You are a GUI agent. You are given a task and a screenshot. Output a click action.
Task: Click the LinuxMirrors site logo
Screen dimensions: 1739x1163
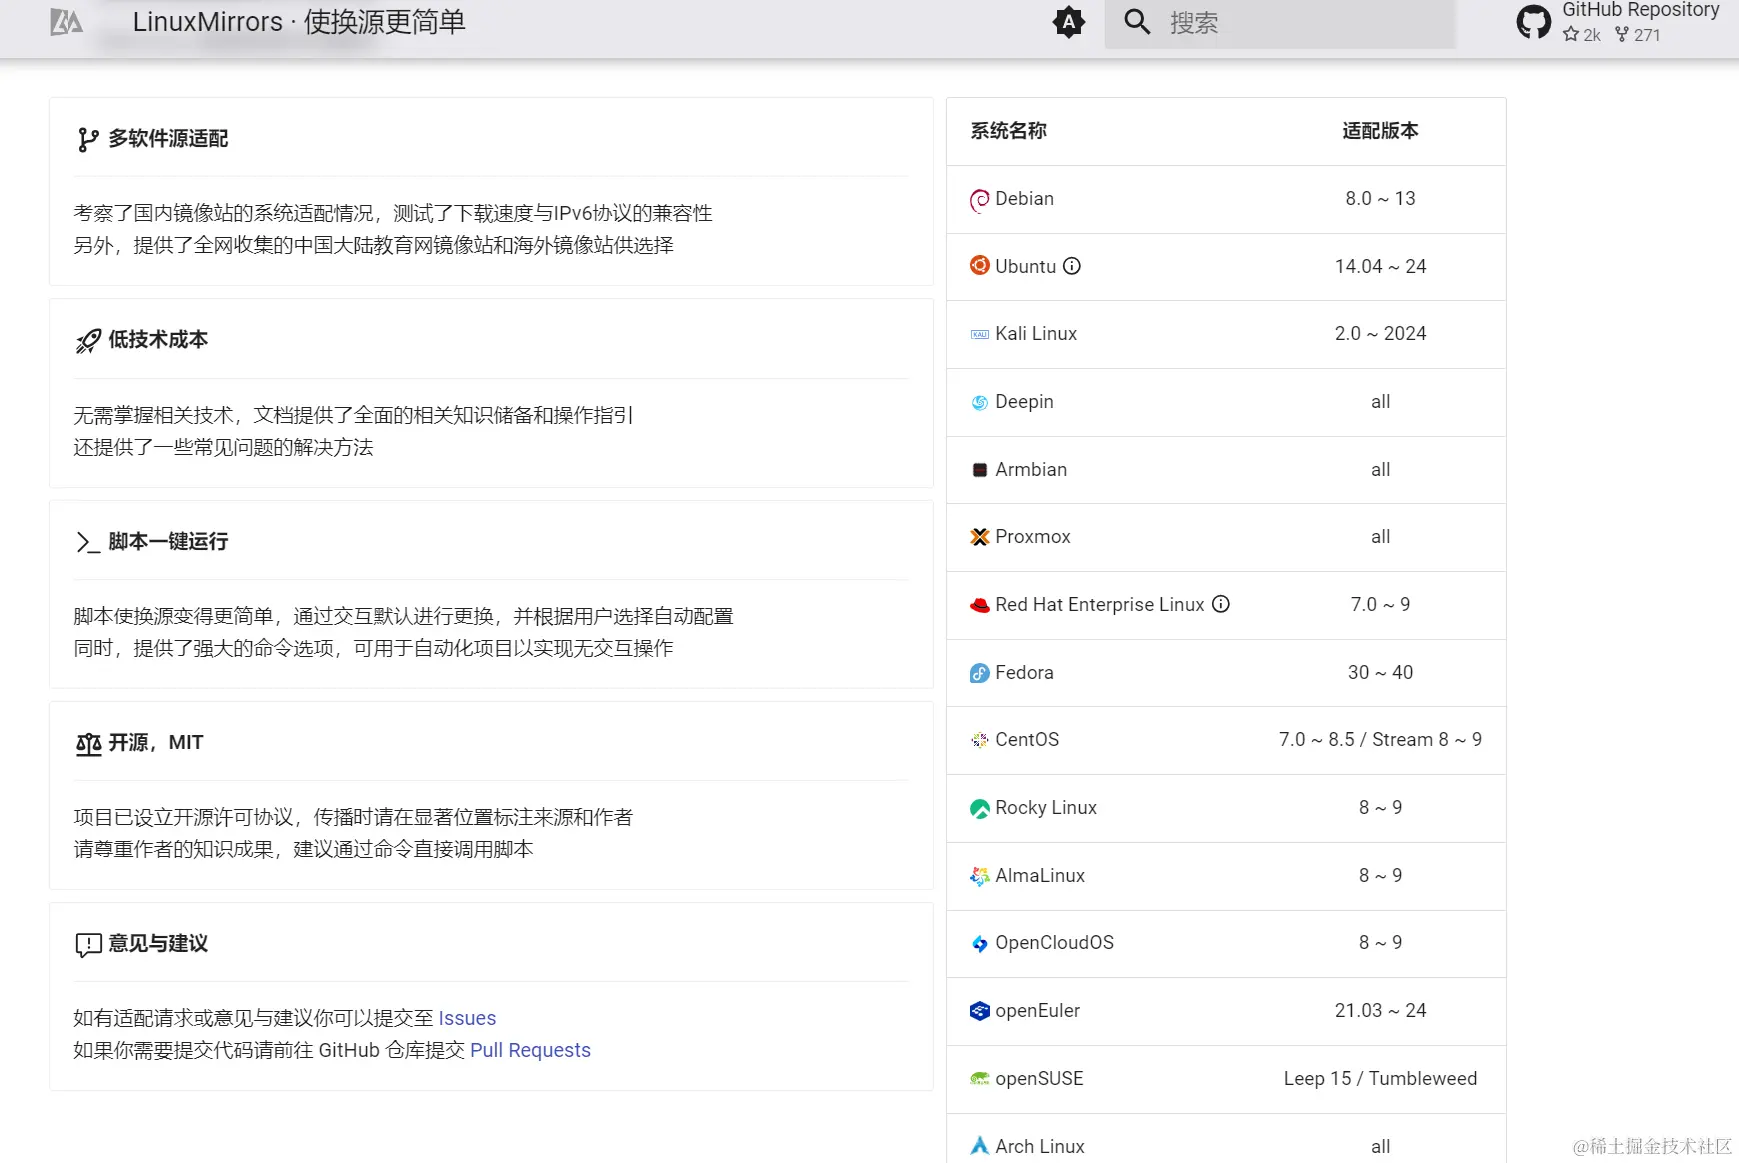tap(67, 22)
